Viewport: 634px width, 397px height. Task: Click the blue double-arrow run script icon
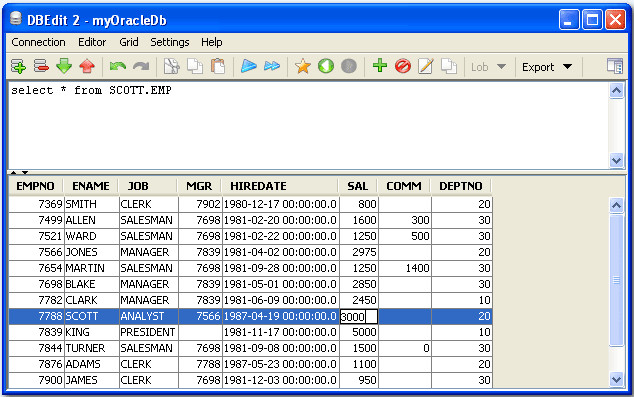pos(272,66)
